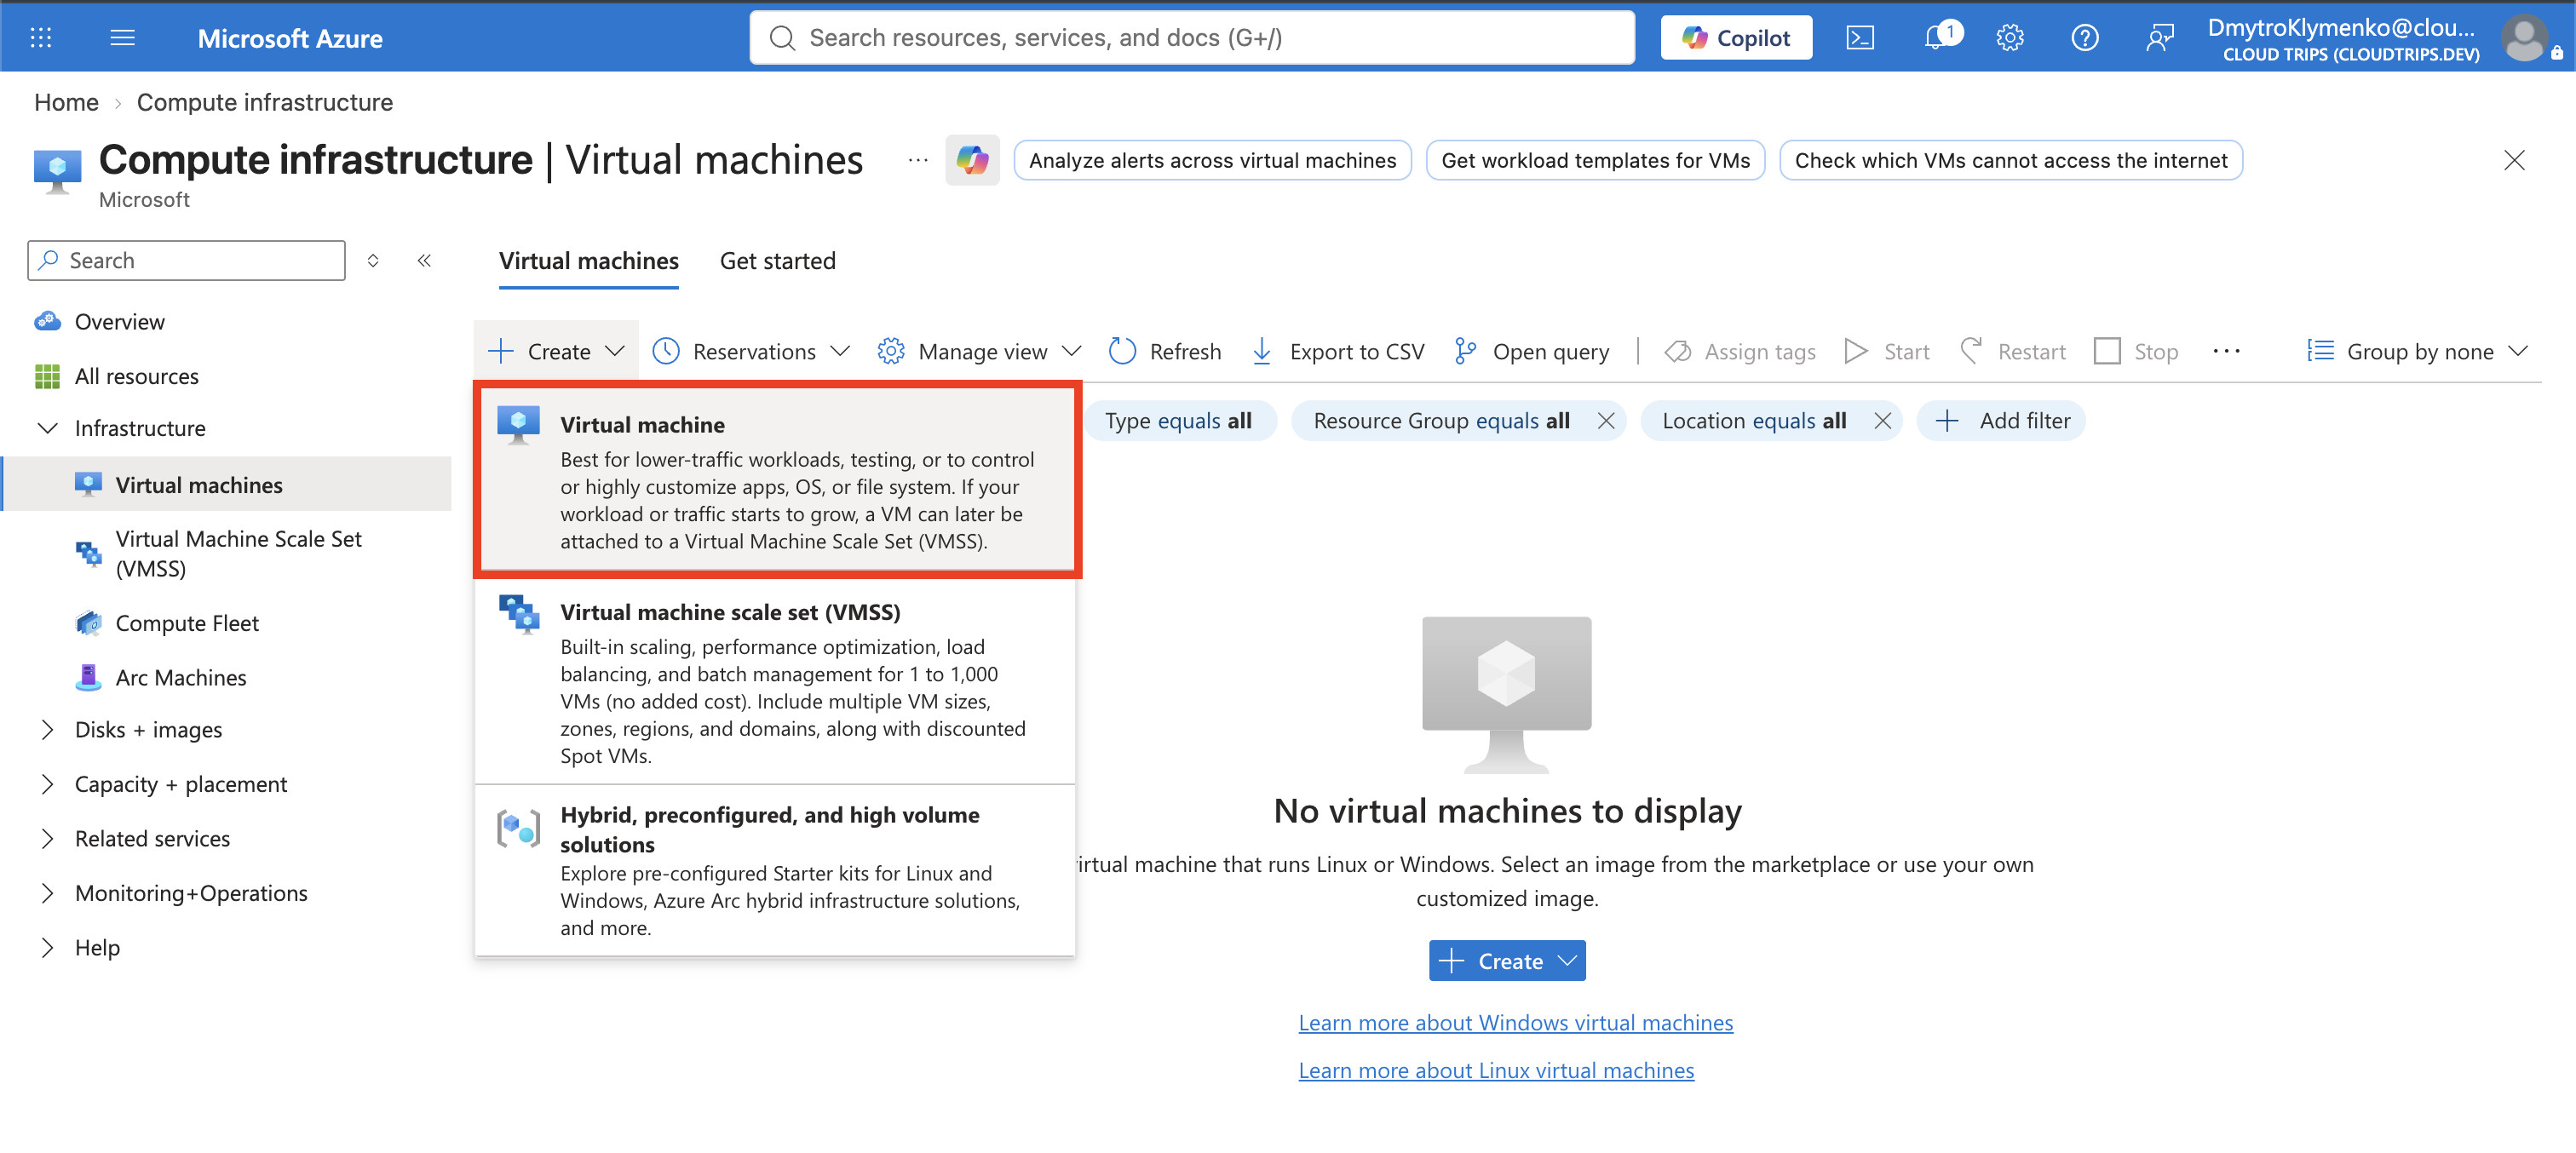This screenshot has width=2576, height=1153.
Task: Click the Type equals all filter
Action: (1178, 421)
